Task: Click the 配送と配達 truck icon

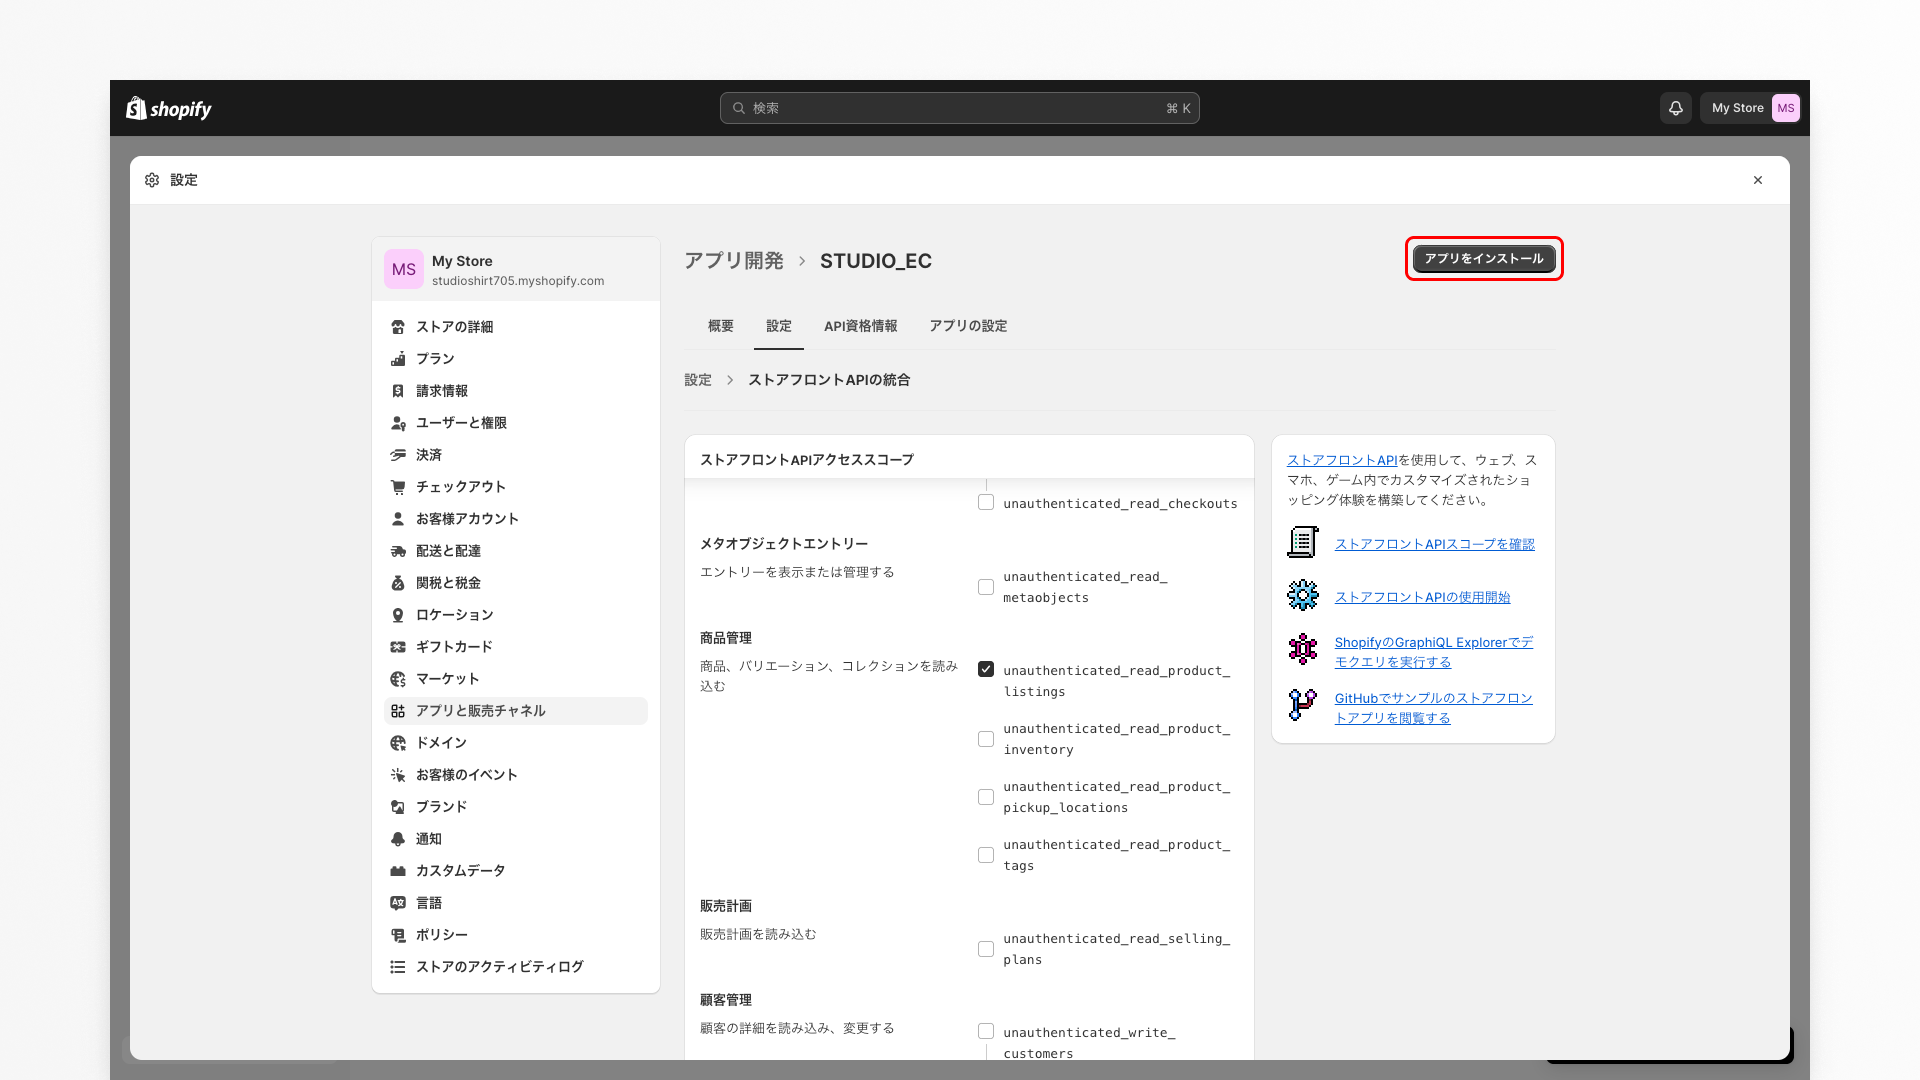Action: pos(398,551)
